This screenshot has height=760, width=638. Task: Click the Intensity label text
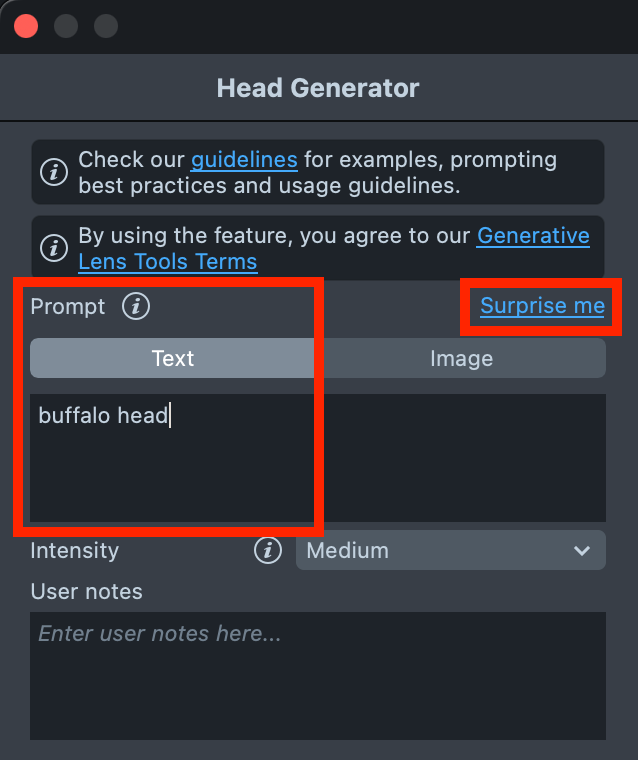(75, 550)
